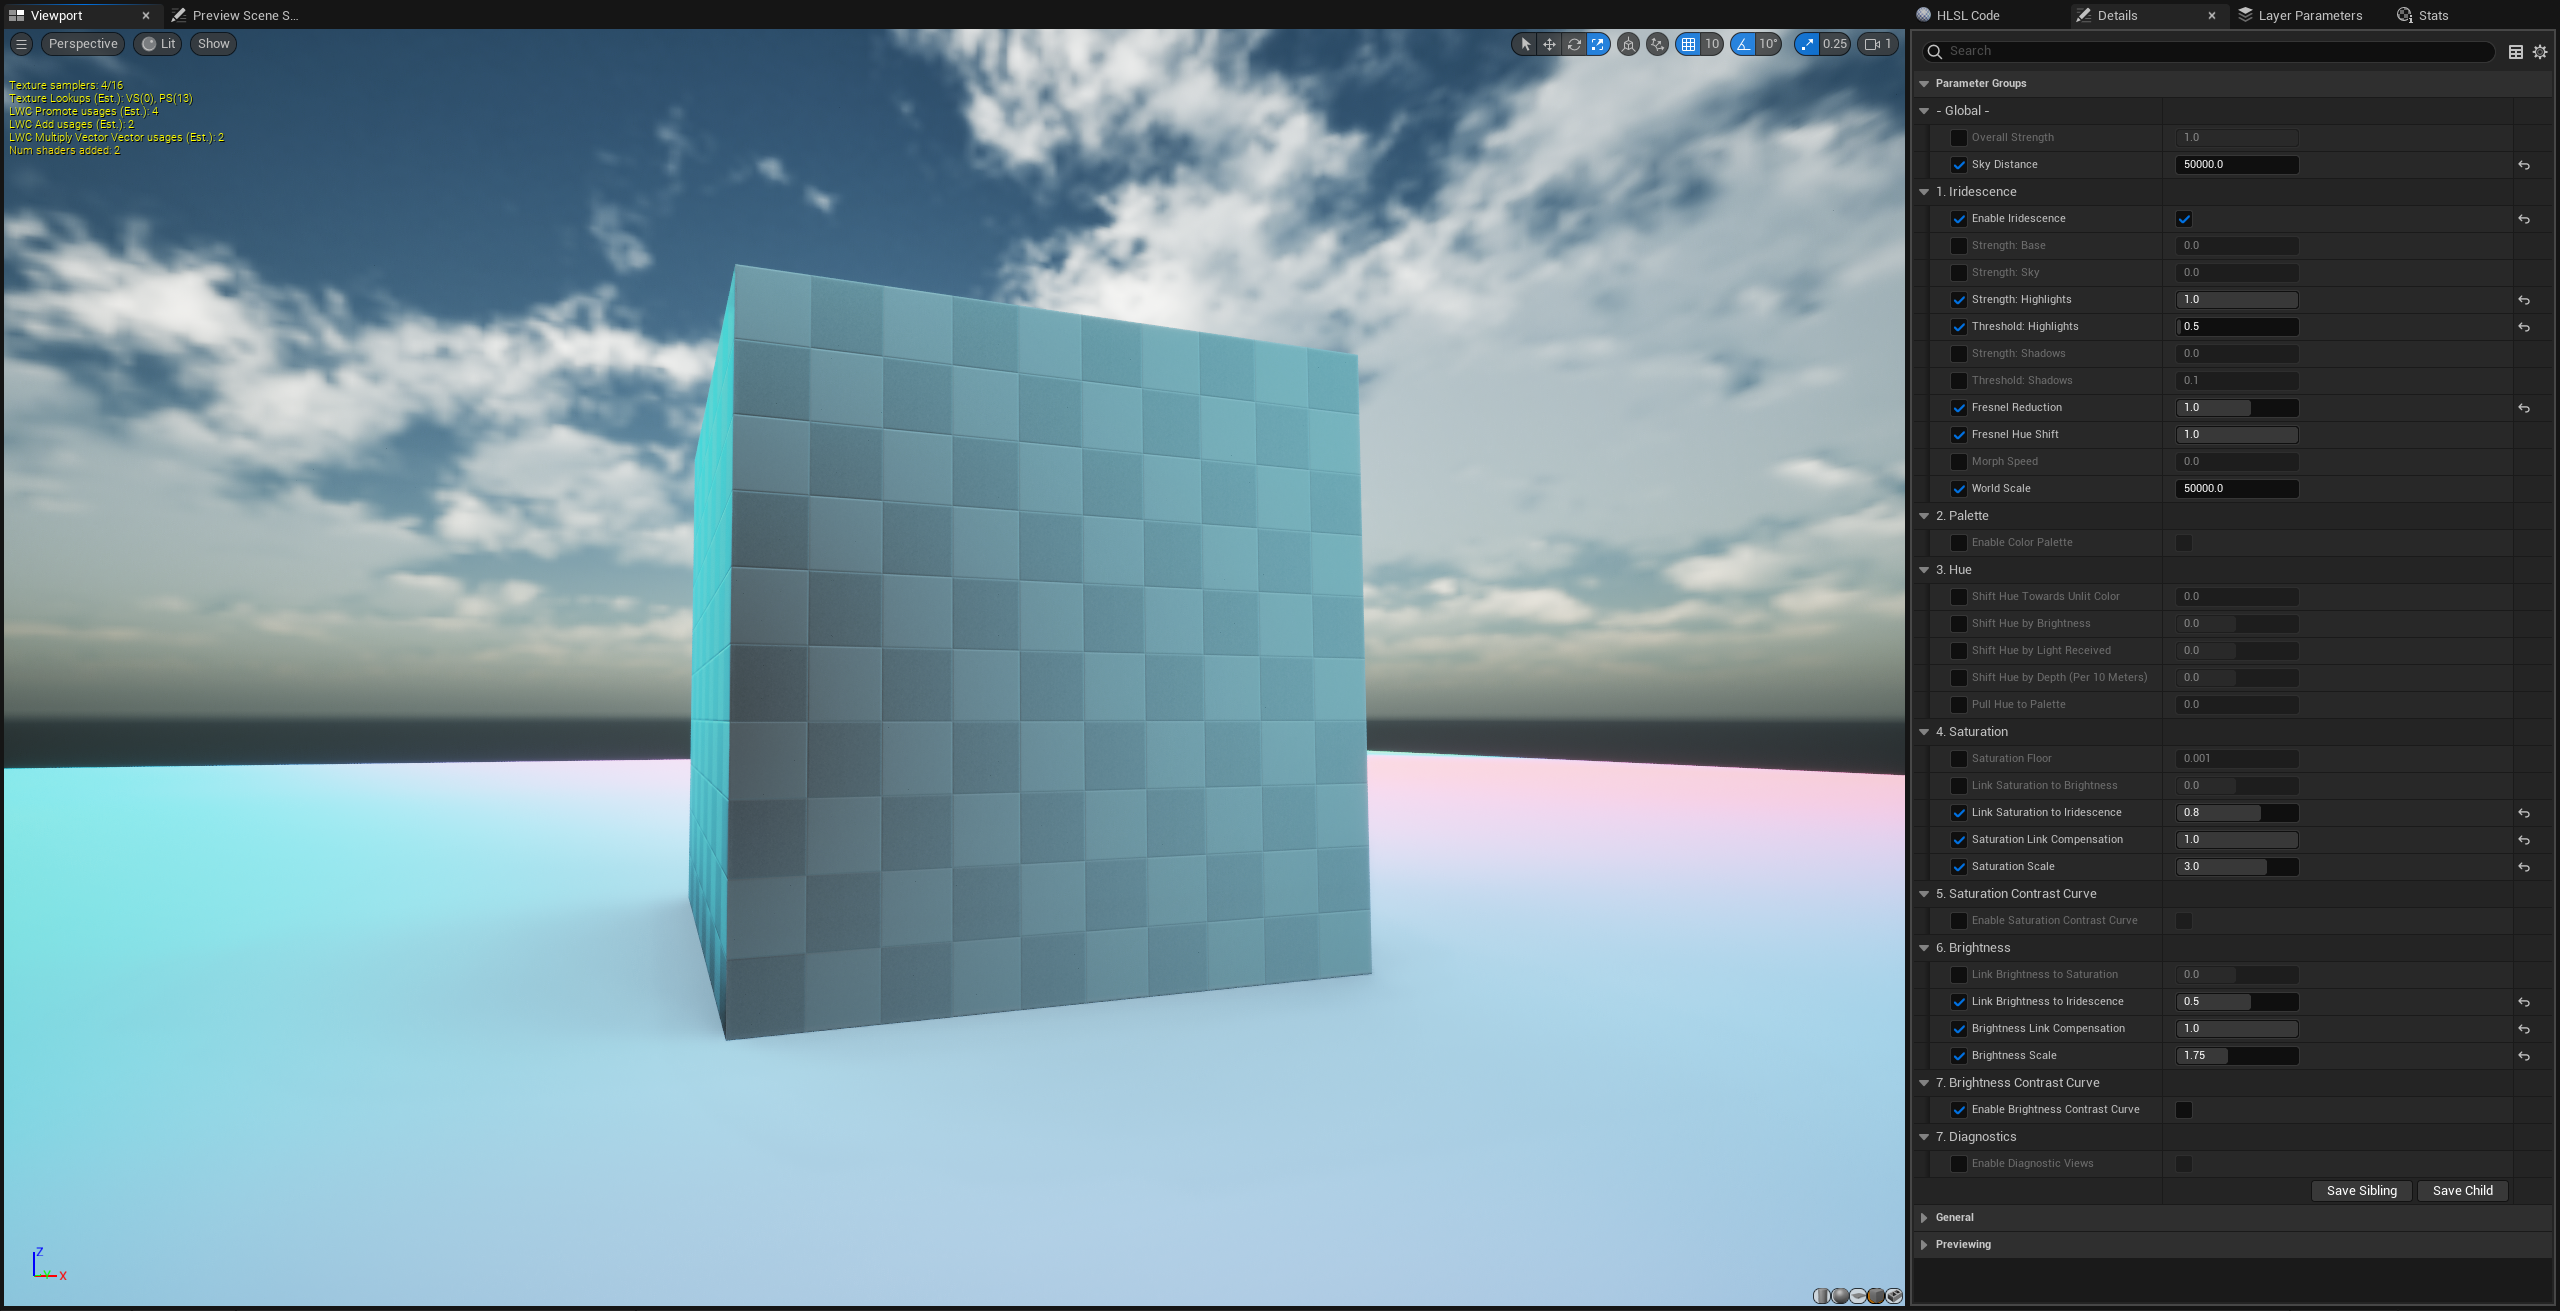This screenshot has width=2560, height=1311.
Task: Click the Save Child button
Action: 2462,1191
